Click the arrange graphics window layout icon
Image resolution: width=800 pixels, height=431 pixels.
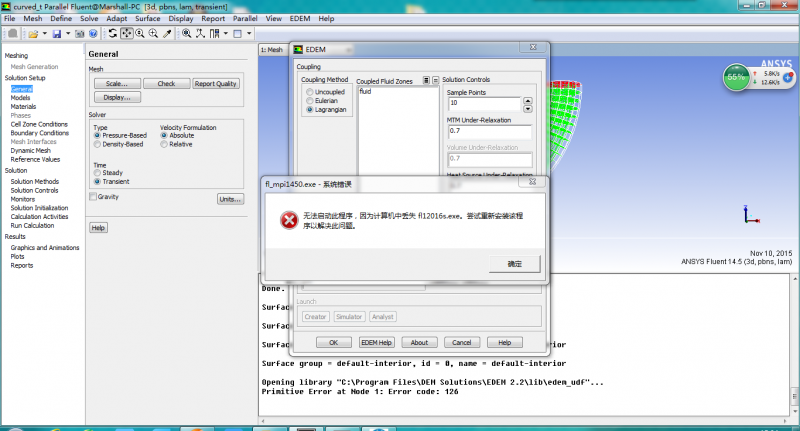pos(214,33)
